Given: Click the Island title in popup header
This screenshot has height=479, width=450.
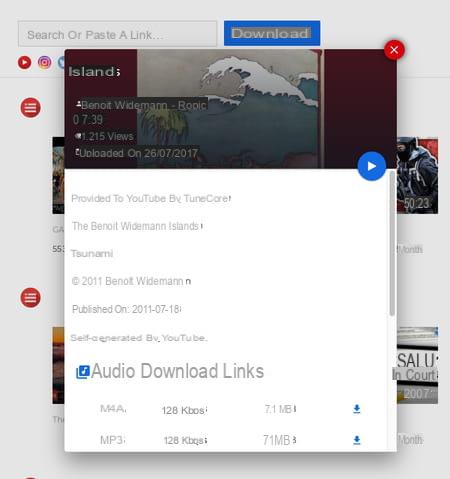Looking at the screenshot, I should 94,71.
